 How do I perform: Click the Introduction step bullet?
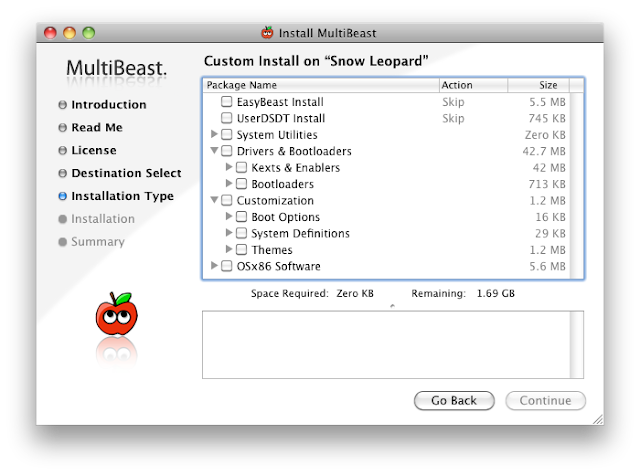[62, 105]
